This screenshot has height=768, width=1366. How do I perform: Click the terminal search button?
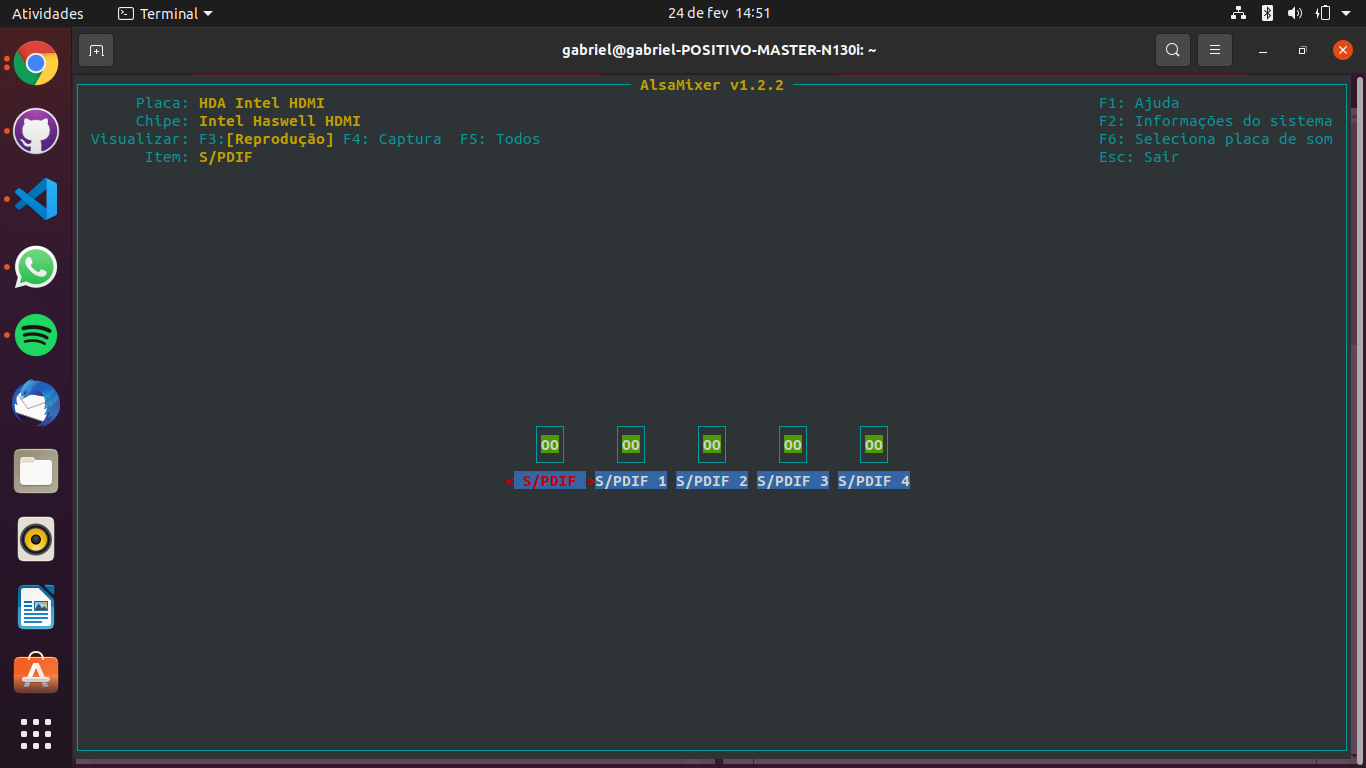[x=1172, y=50]
